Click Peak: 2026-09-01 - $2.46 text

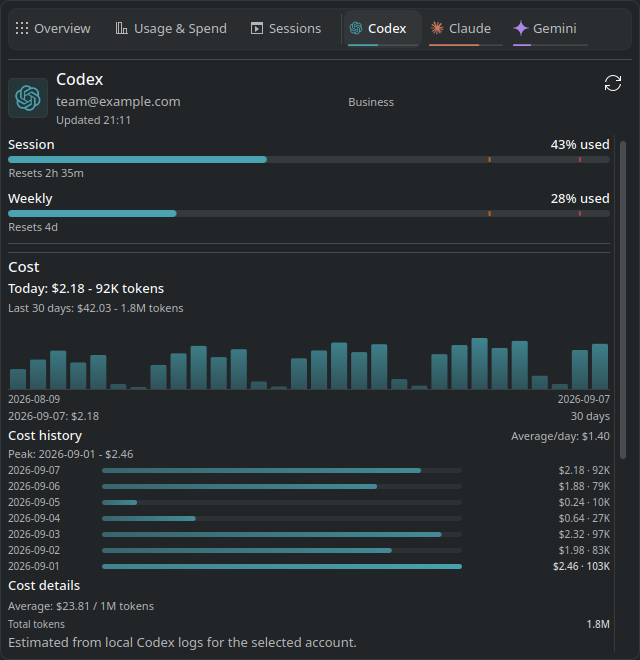pos(71,454)
